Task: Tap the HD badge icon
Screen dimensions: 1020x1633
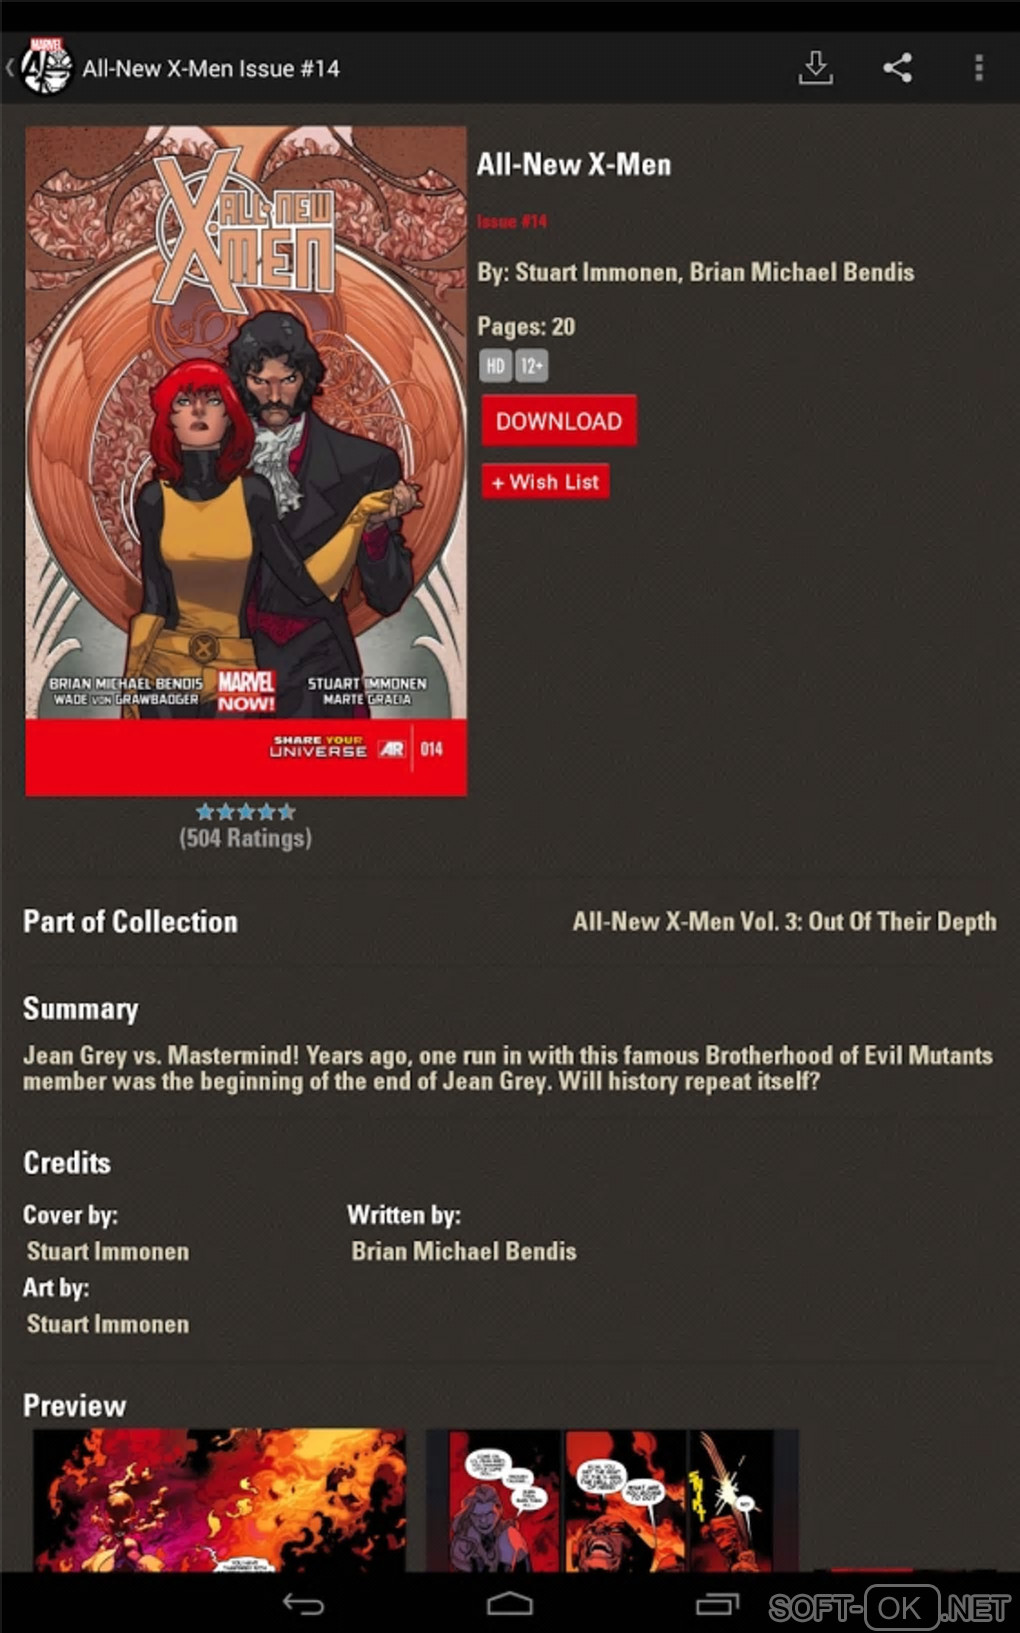Action: point(495,366)
